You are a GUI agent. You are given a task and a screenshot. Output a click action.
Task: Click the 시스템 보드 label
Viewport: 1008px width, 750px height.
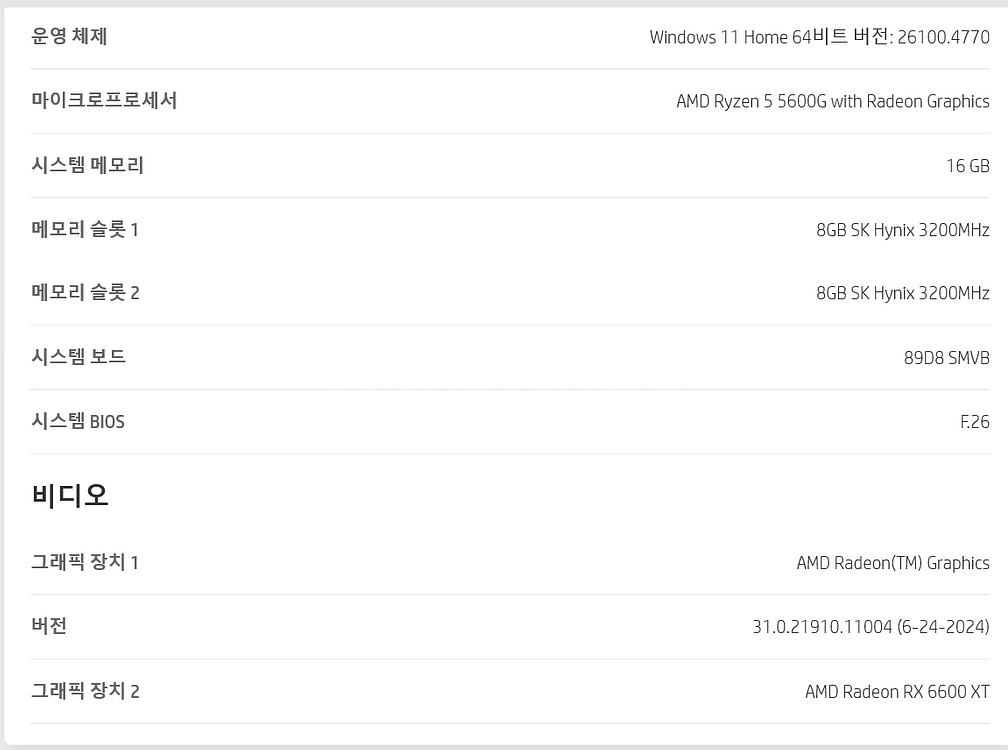(78, 356)
